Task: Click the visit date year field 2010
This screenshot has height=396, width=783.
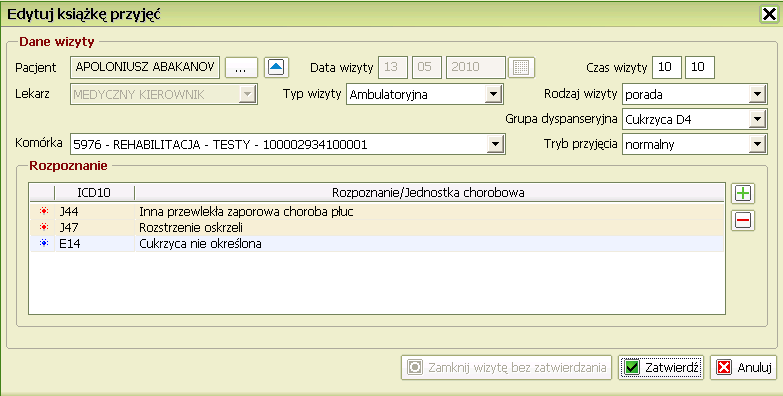Action: [x=476, y=67]
